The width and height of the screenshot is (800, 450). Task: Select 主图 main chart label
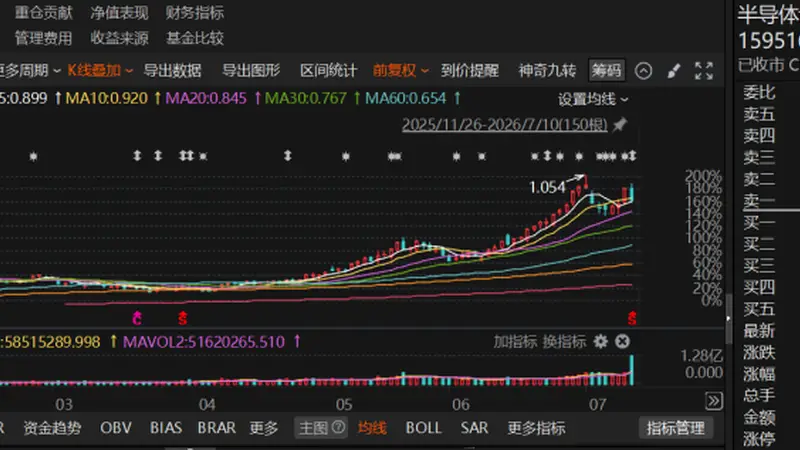(313, 428)
